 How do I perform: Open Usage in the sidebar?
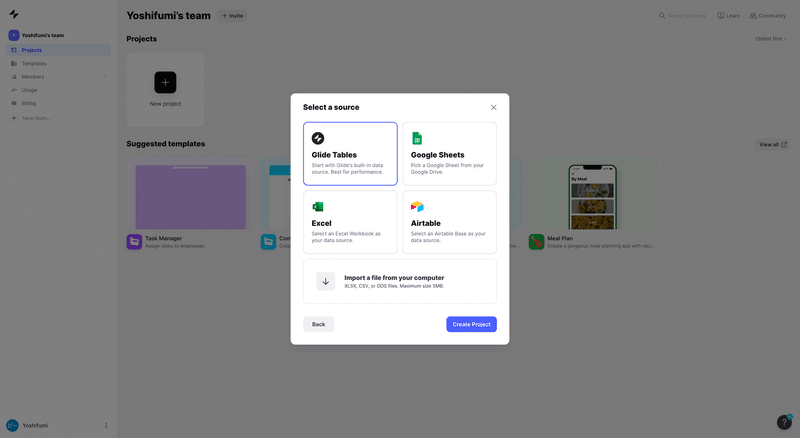point(58,90)
